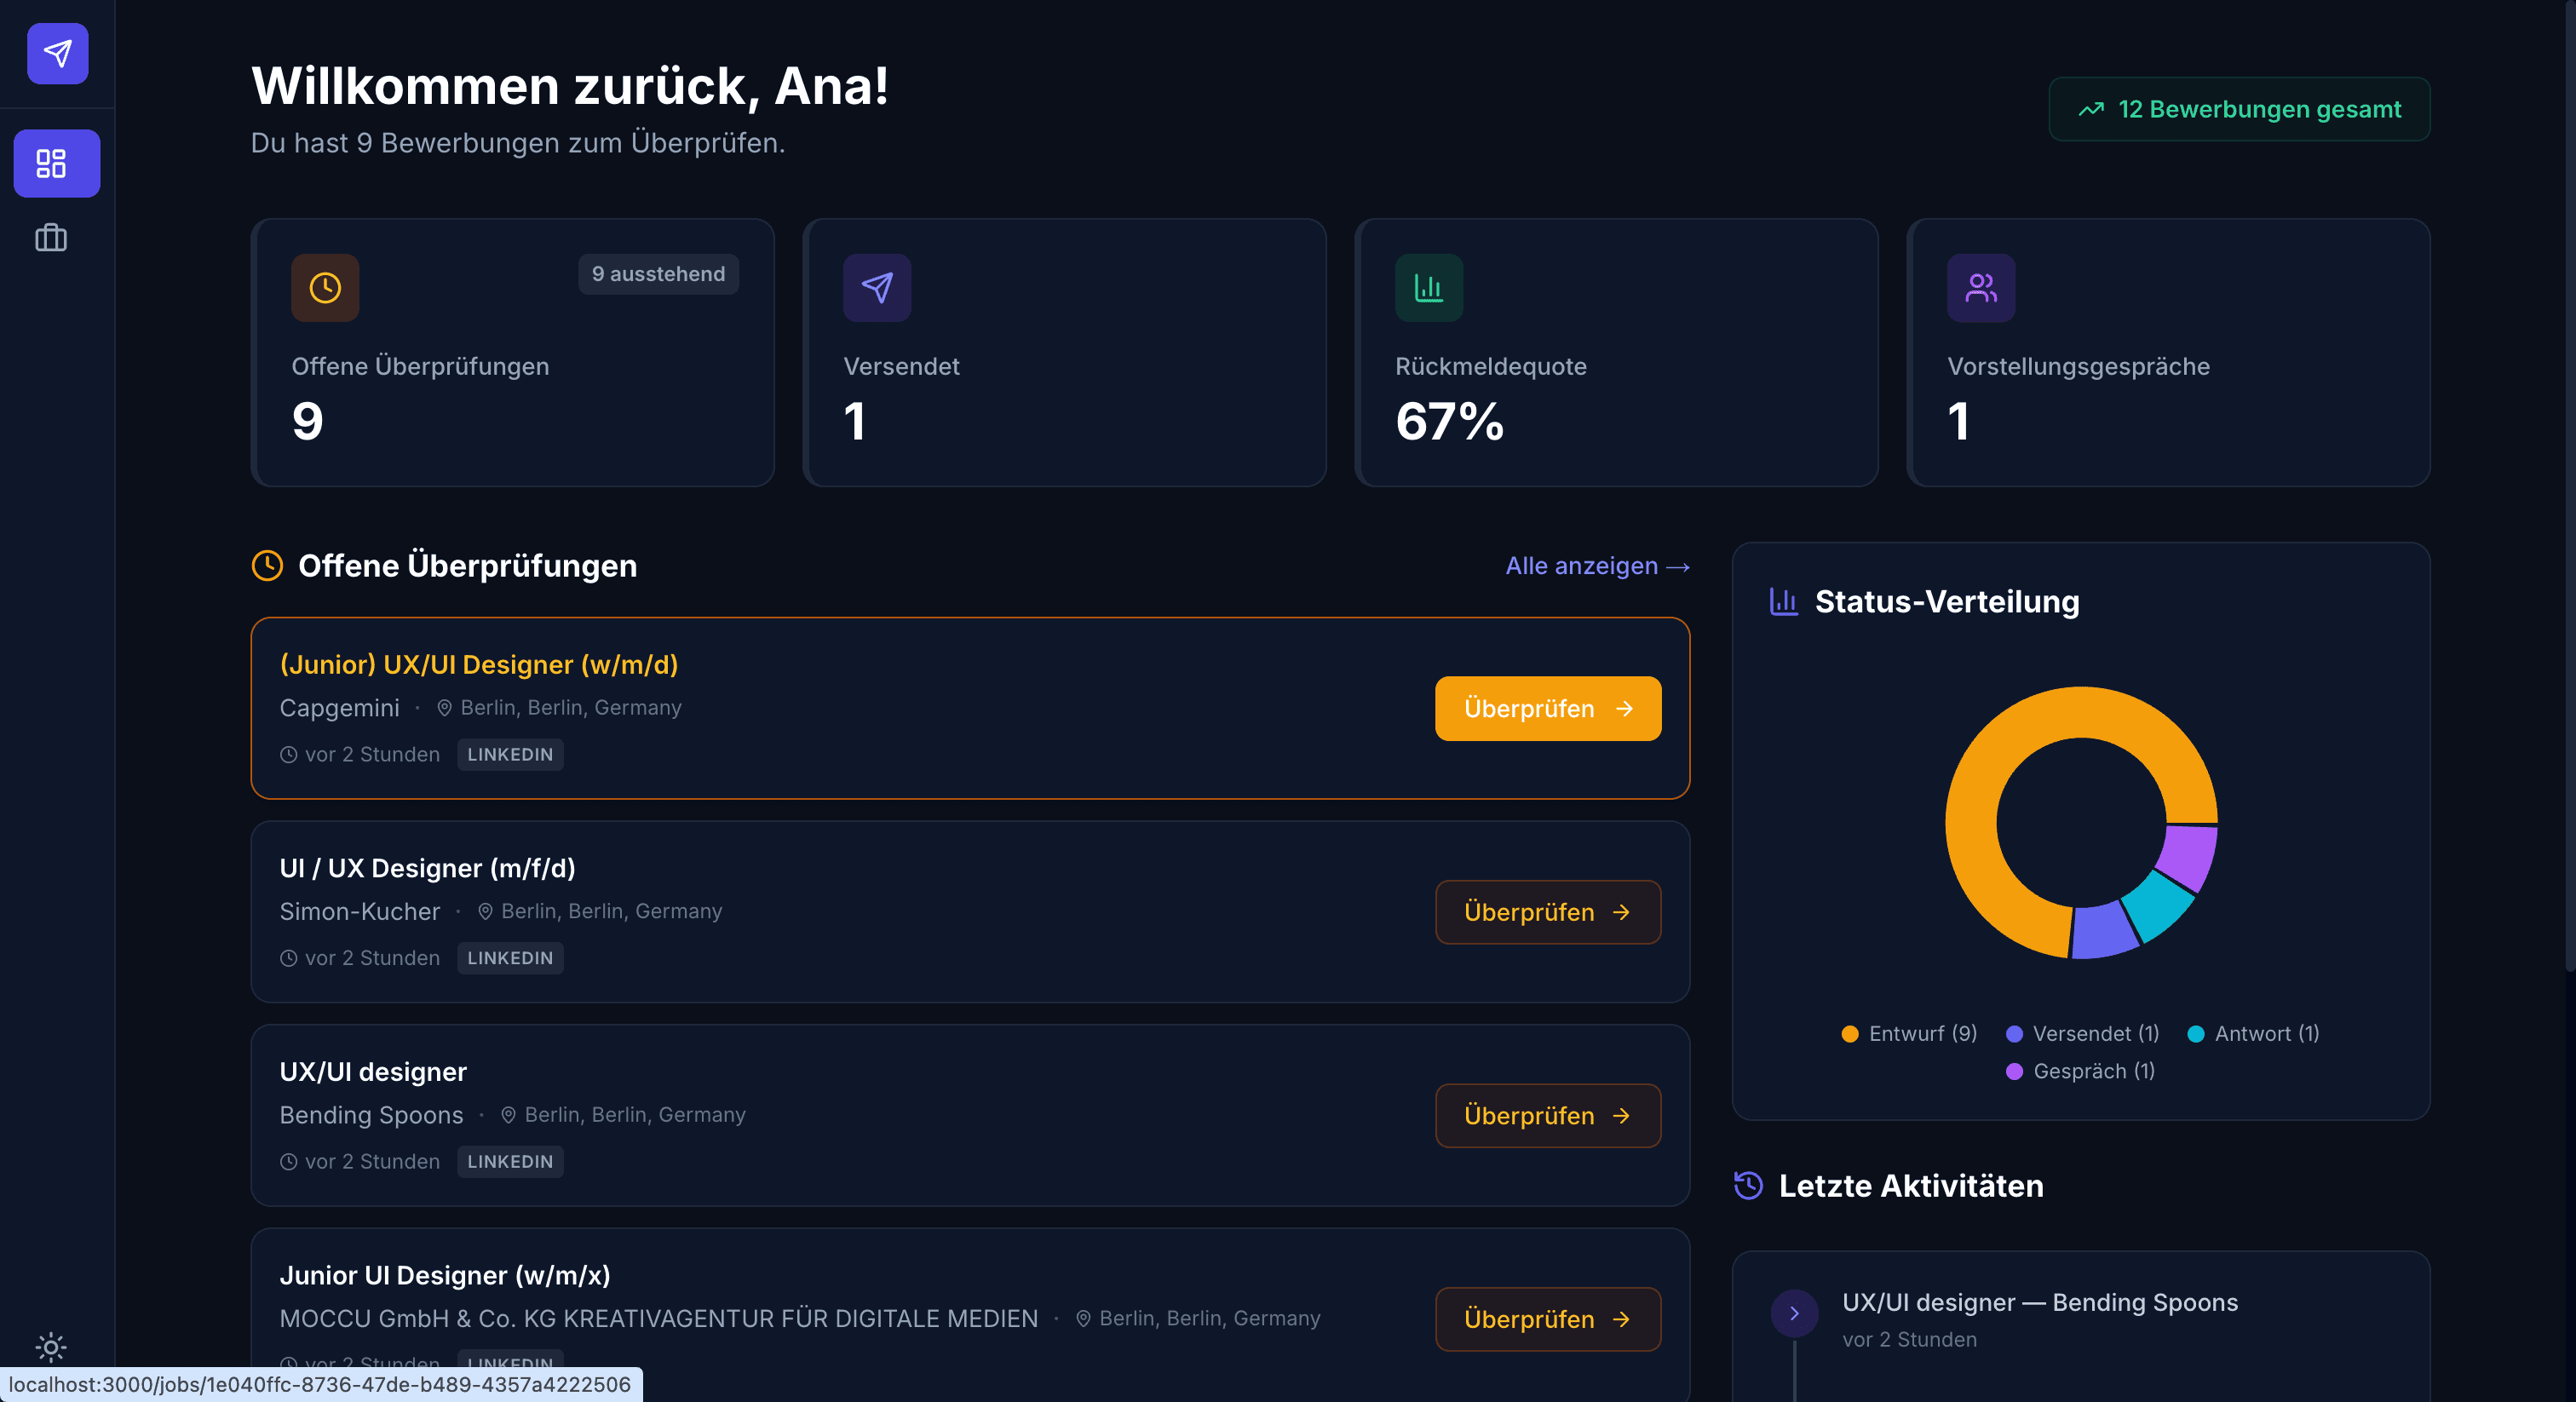The width and height of the screenshot is (2576, 1402).
Task: Toggle Gespräch (1) legend entry
Action: 2081,1071
